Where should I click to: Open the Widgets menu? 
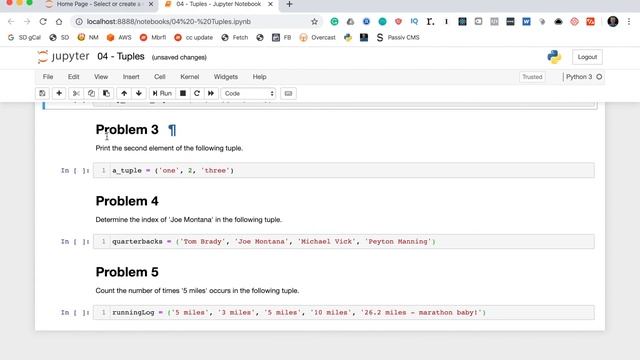226,77
